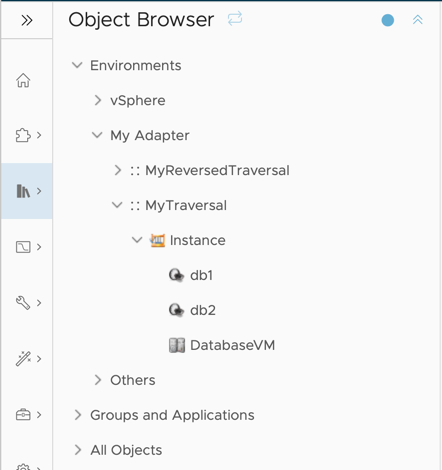Open the wrench troubleshooting icon in the sidebar

[x=23, y=303]
